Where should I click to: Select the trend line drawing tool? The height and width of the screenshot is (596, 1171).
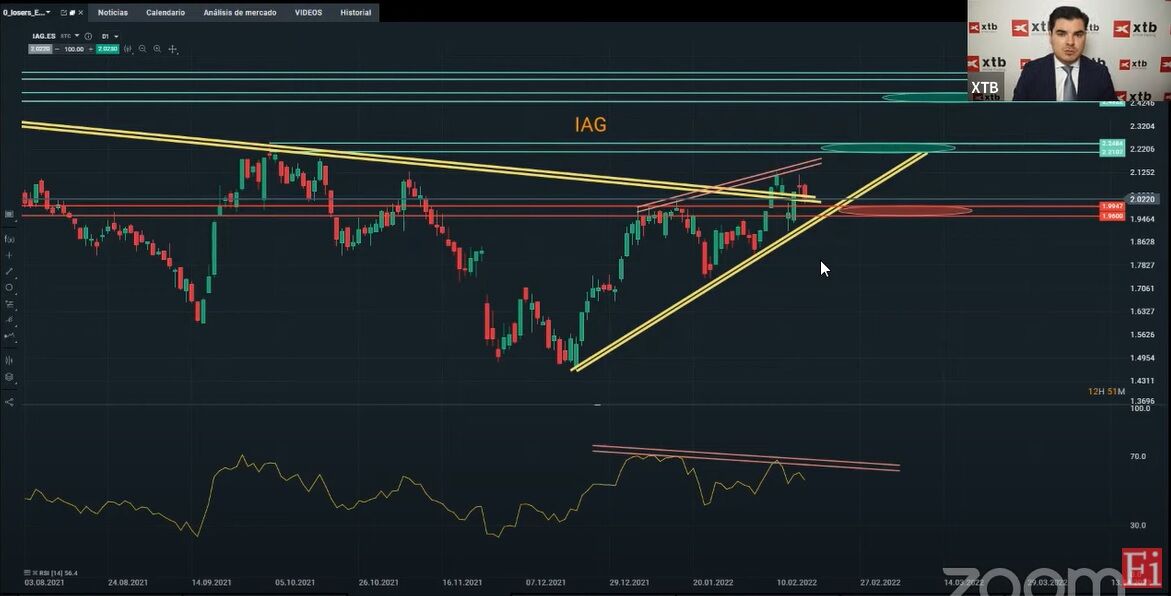pyautogui.click(x=9, y=271)
